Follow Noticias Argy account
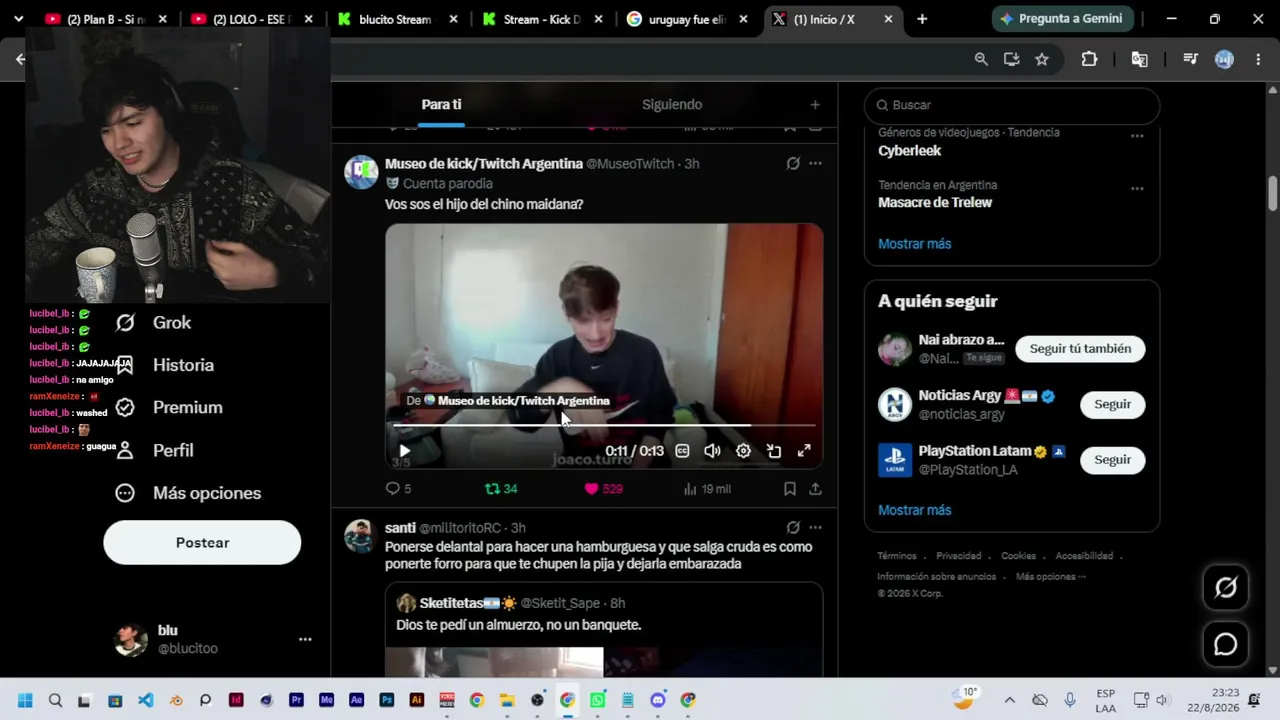The image size is (1280, 720). (1112, 404)
